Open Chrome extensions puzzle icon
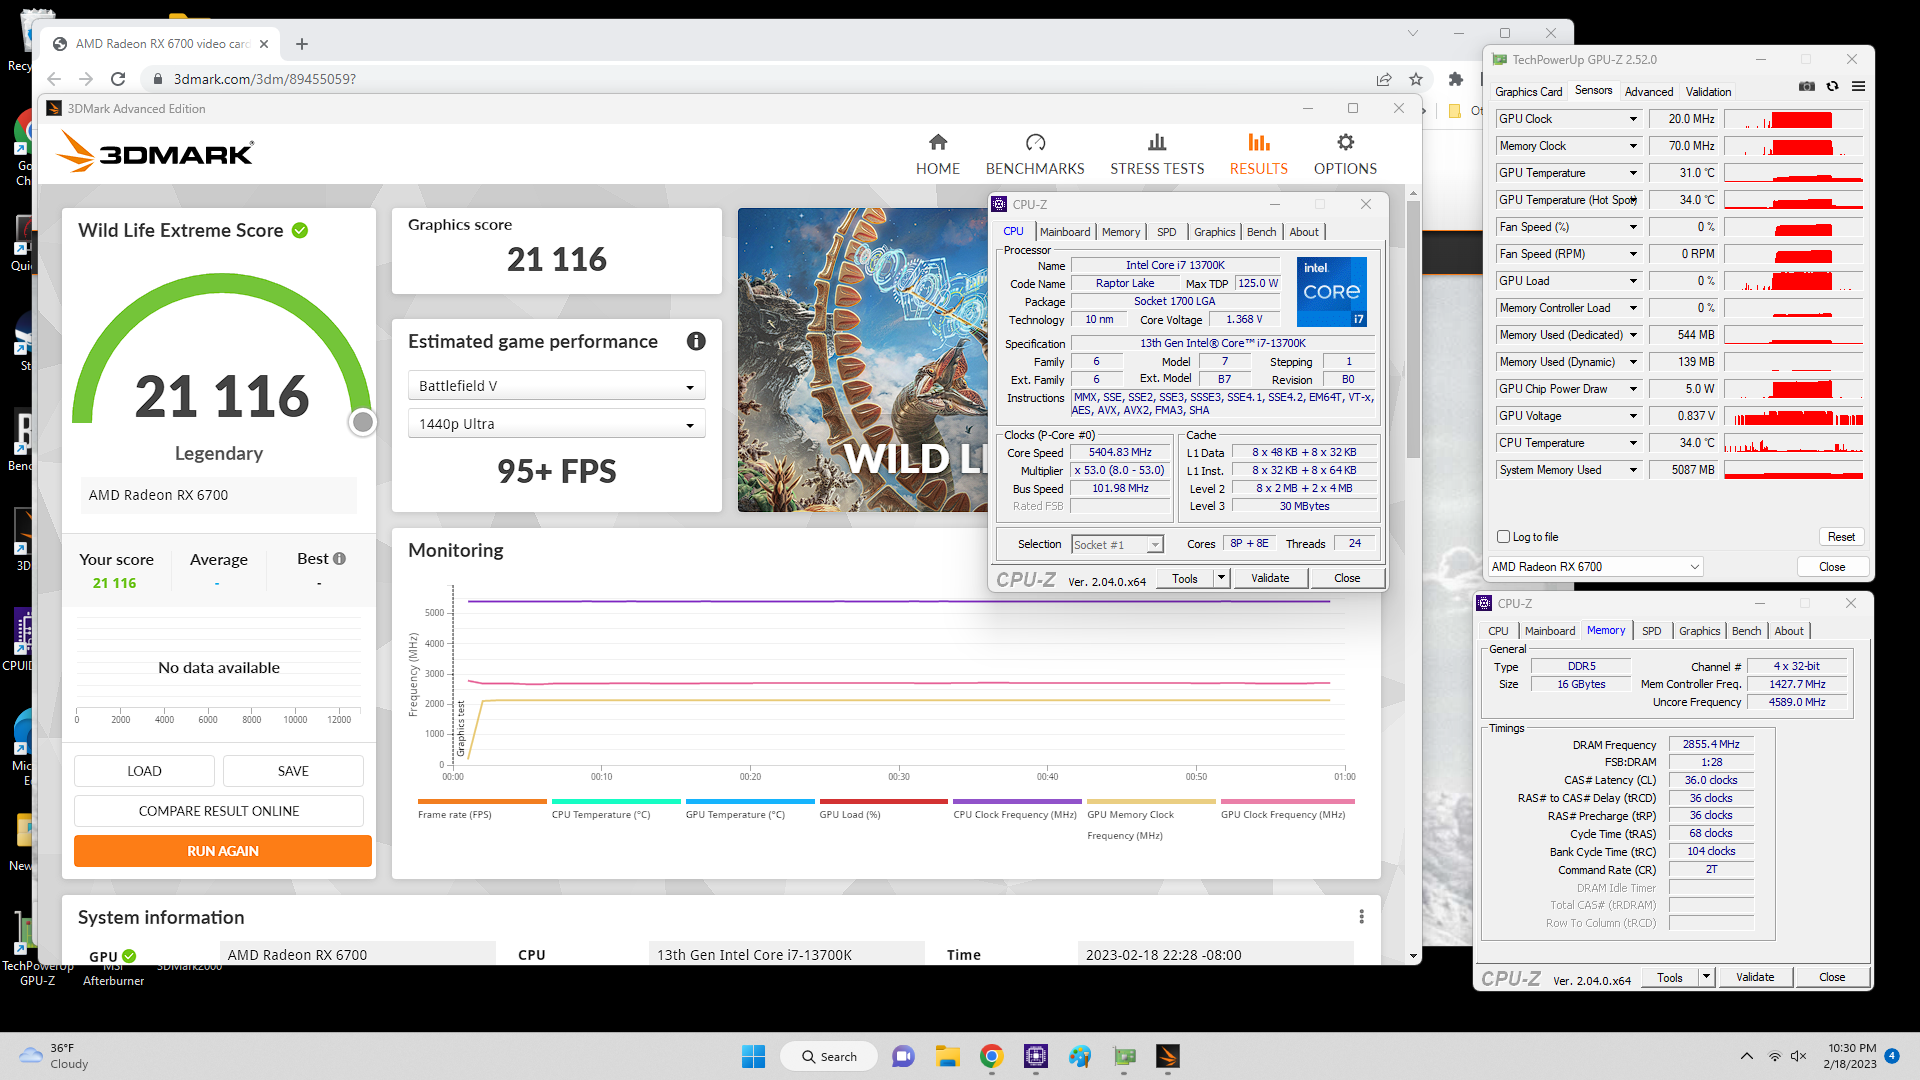 1456,79
